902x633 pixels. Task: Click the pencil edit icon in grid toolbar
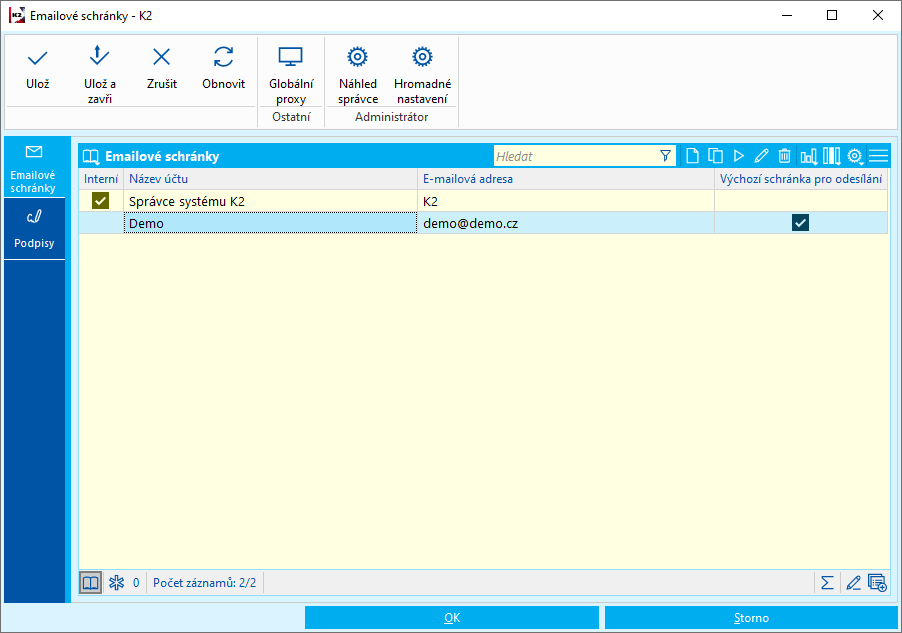pyautogui.click(x=761, y=156)
